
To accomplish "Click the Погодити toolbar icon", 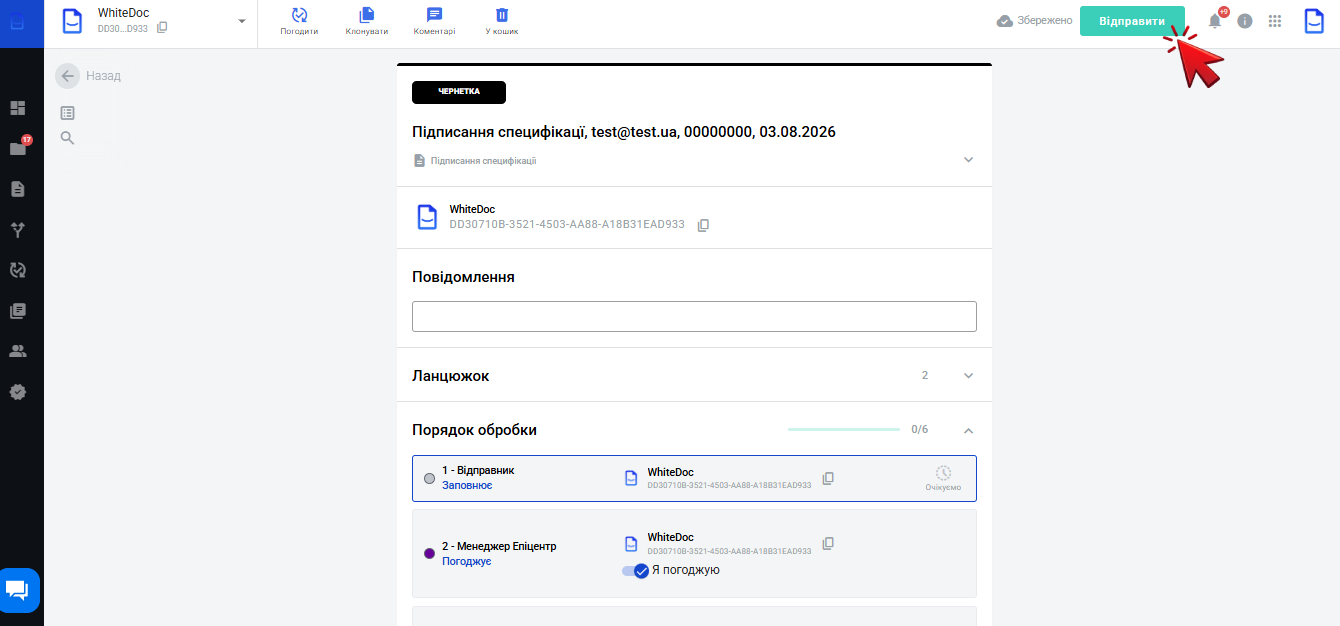I will [x=299, y=15].
